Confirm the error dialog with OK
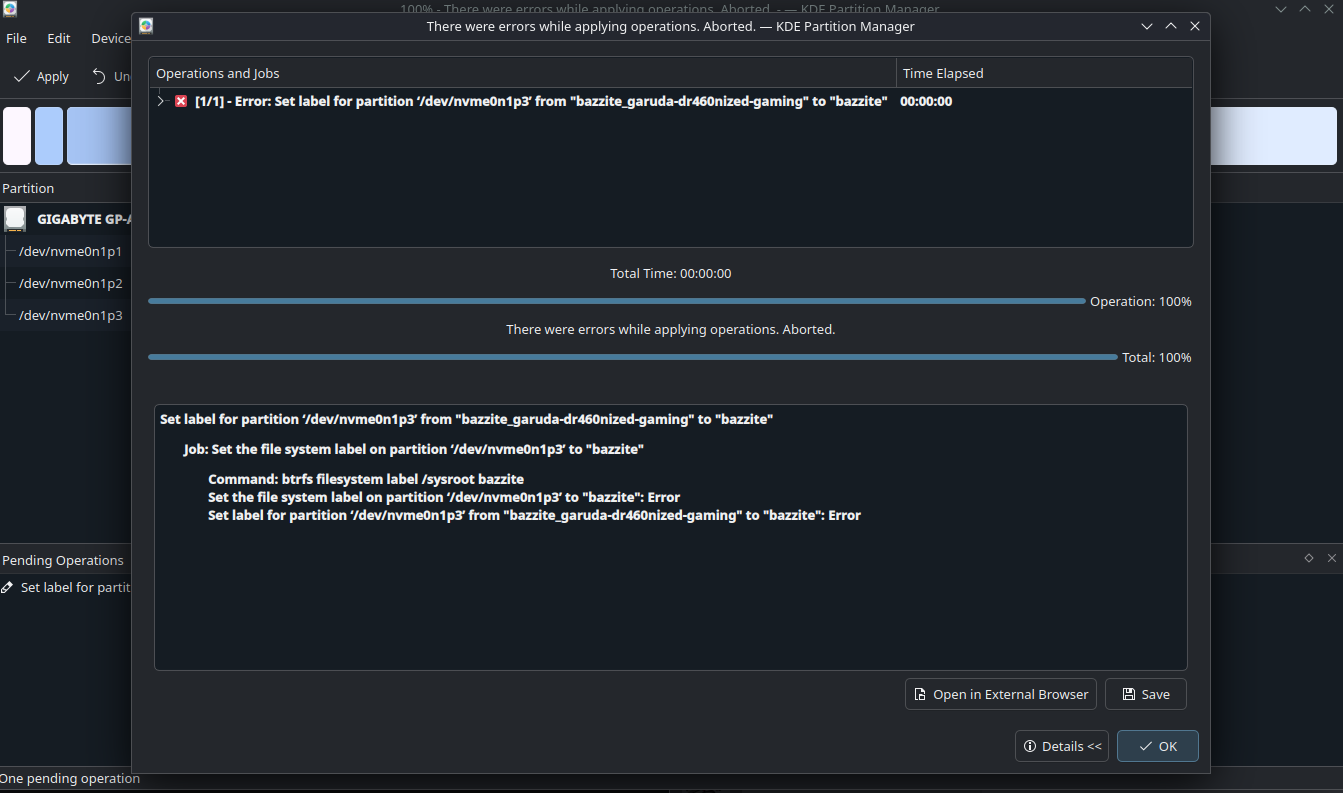1343x793 pixels. [x=1157, y=745]
